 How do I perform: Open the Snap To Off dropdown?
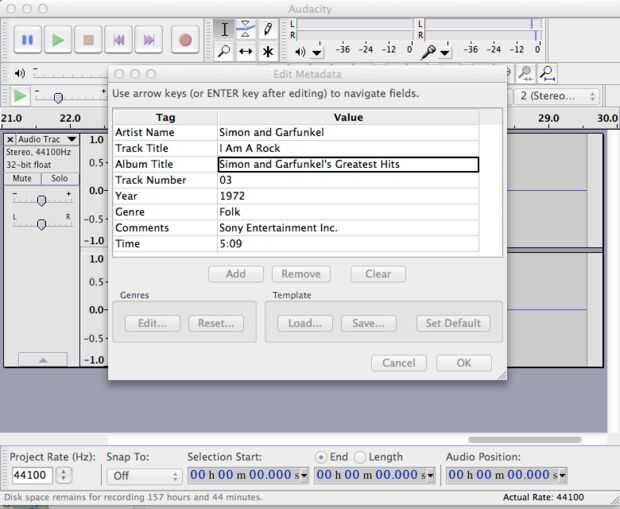[144, 476]
